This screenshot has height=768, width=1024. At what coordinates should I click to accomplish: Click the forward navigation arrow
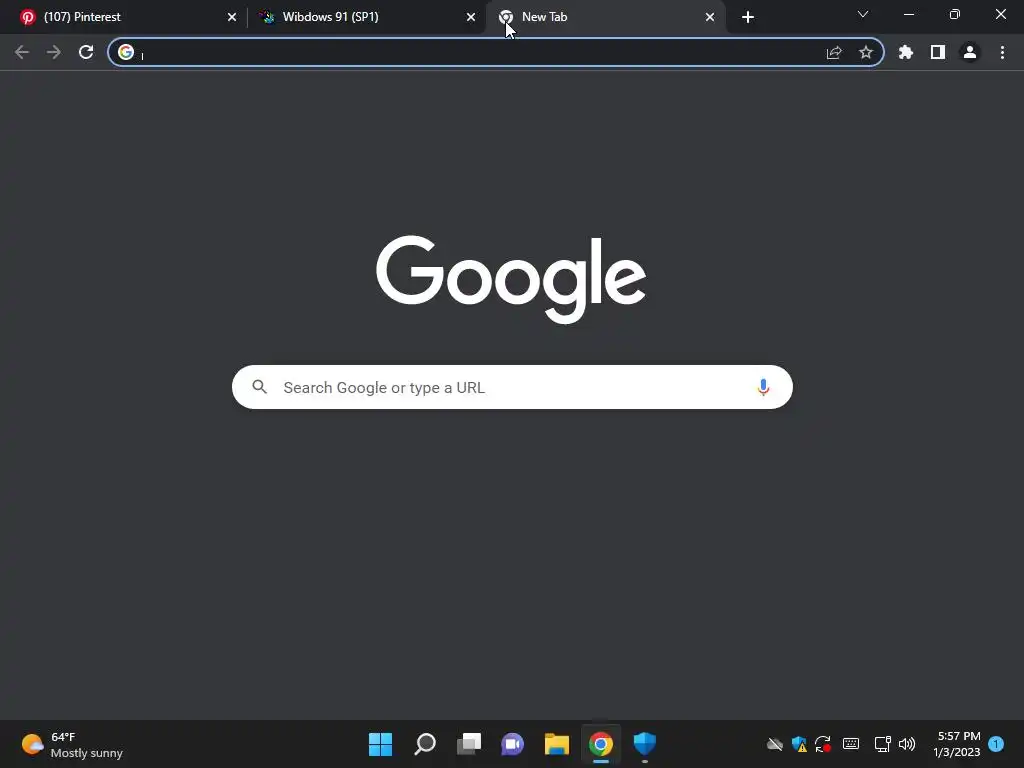coord(54,52)
